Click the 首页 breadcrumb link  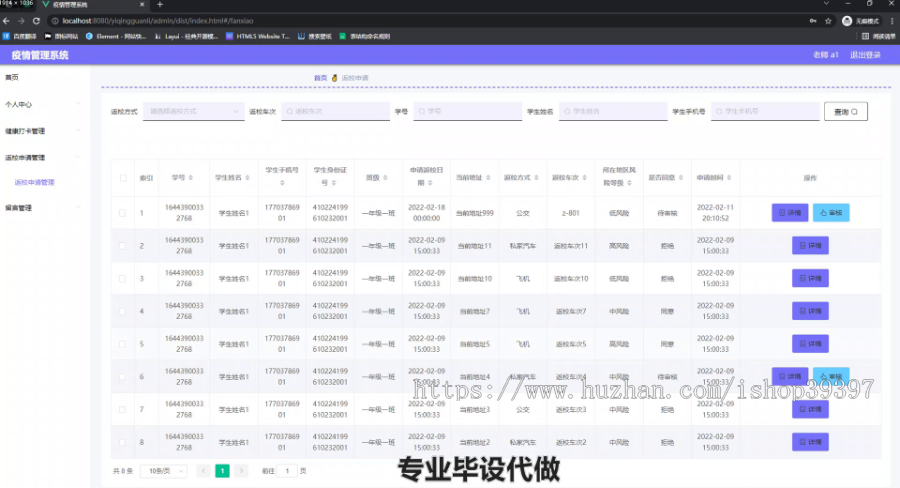pyautogui.click(x=320, y=78)
